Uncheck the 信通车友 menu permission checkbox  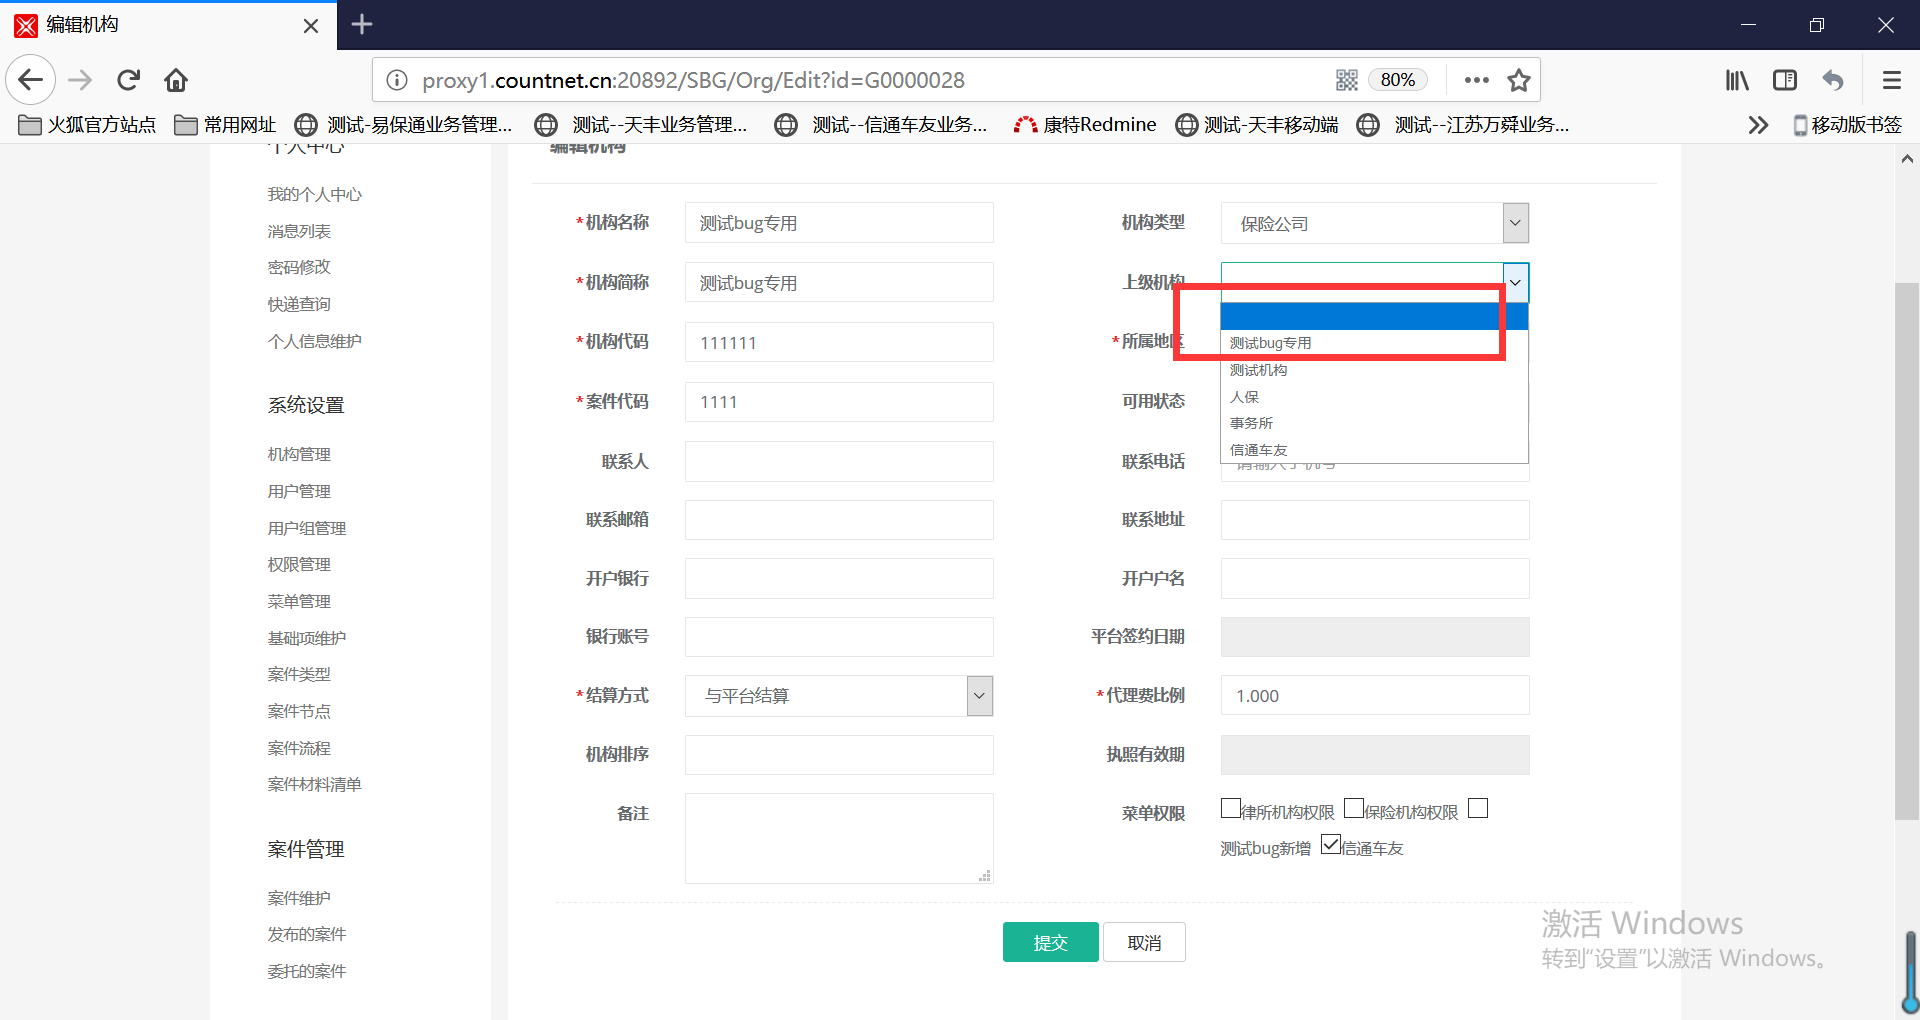1331,845
